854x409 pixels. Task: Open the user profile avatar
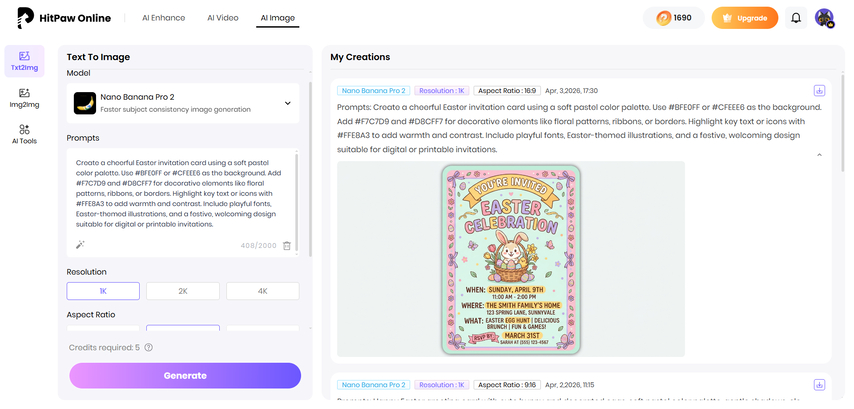pyautogui.click(x=824, y=18)
